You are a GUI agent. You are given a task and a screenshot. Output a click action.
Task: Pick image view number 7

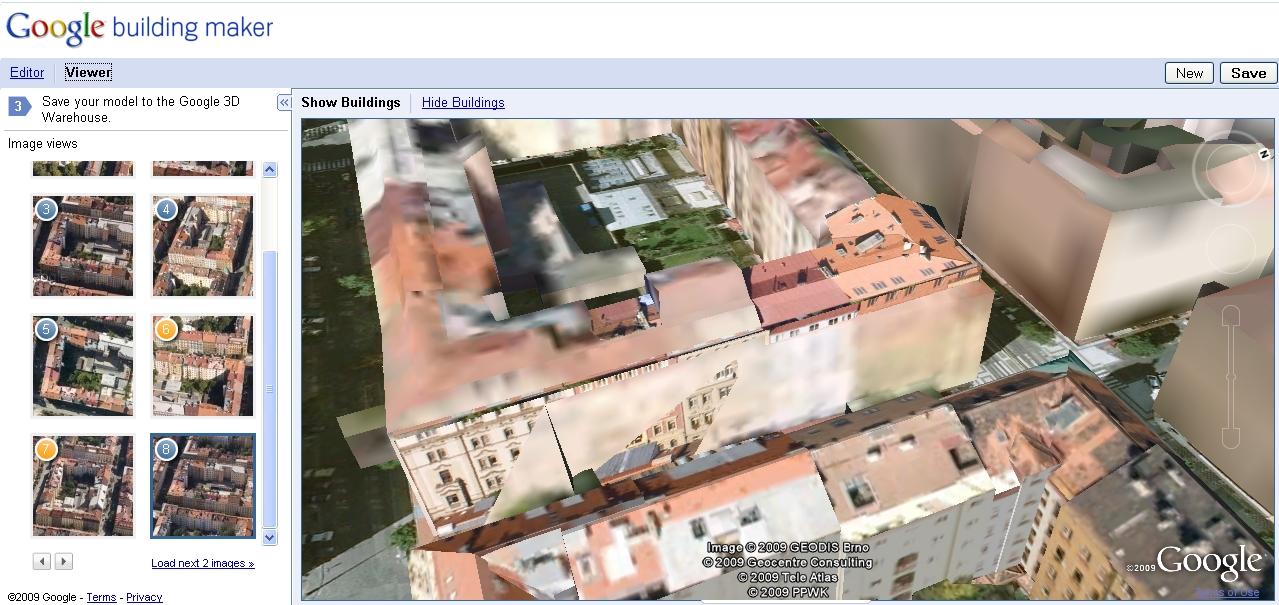pos(83,486)
